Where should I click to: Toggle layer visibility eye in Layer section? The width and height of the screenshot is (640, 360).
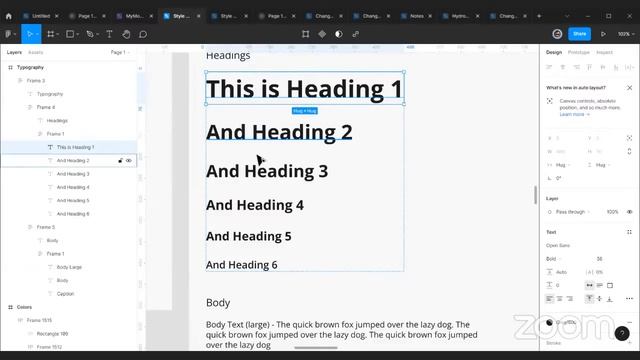coord(629,212)
